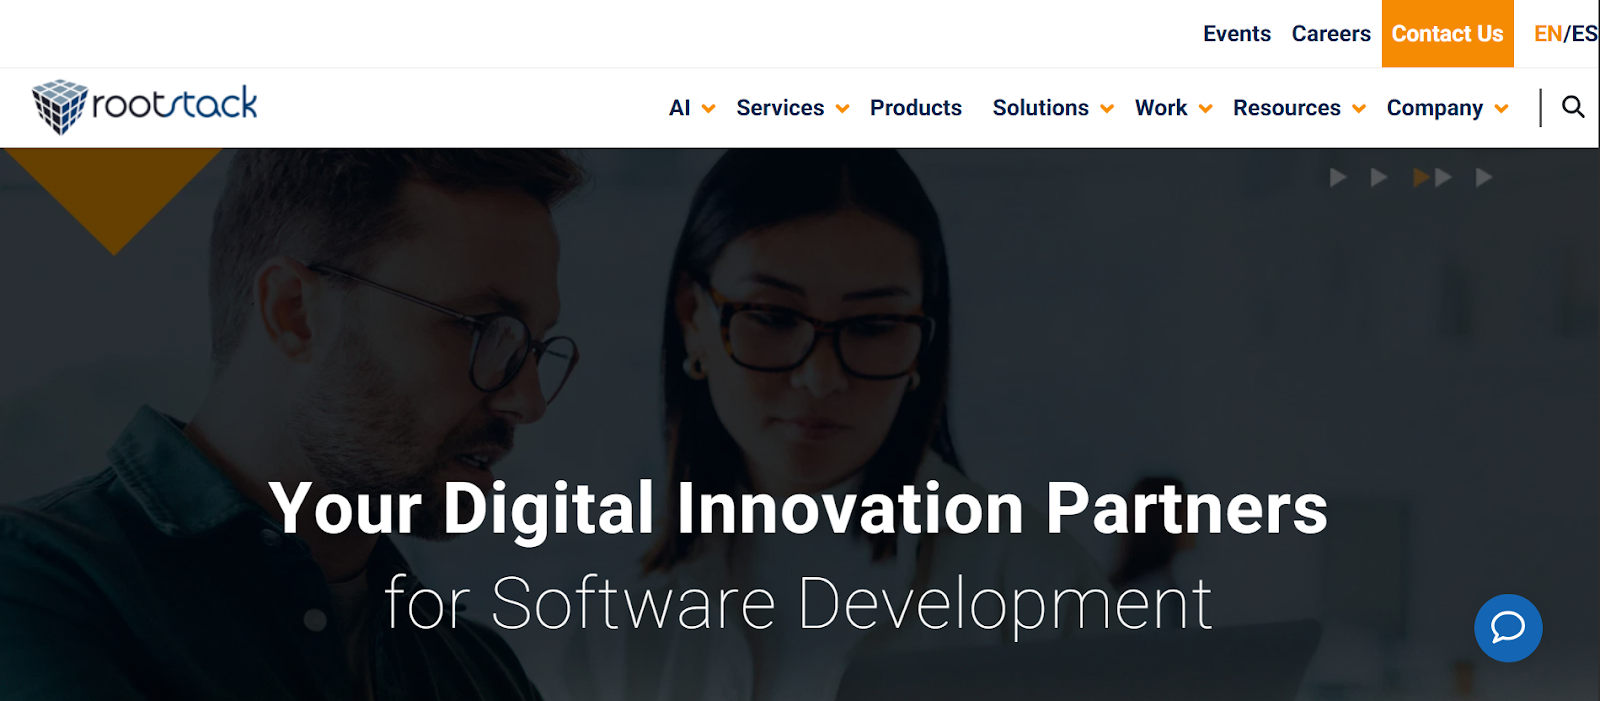Open the Work dropdown chevron

[x=1206, y=109]
